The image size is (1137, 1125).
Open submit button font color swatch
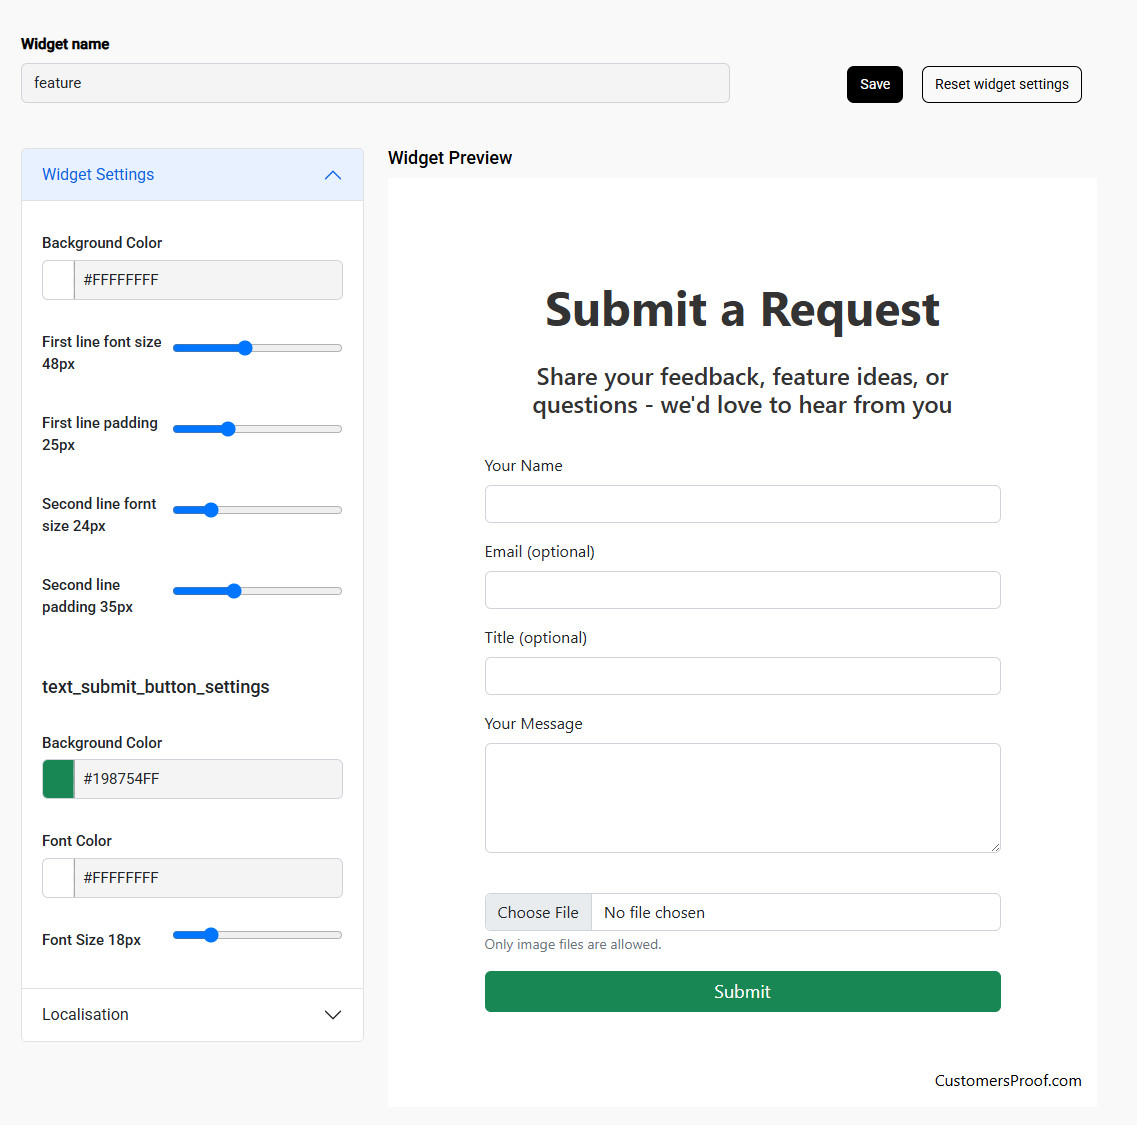click(58, 878)
